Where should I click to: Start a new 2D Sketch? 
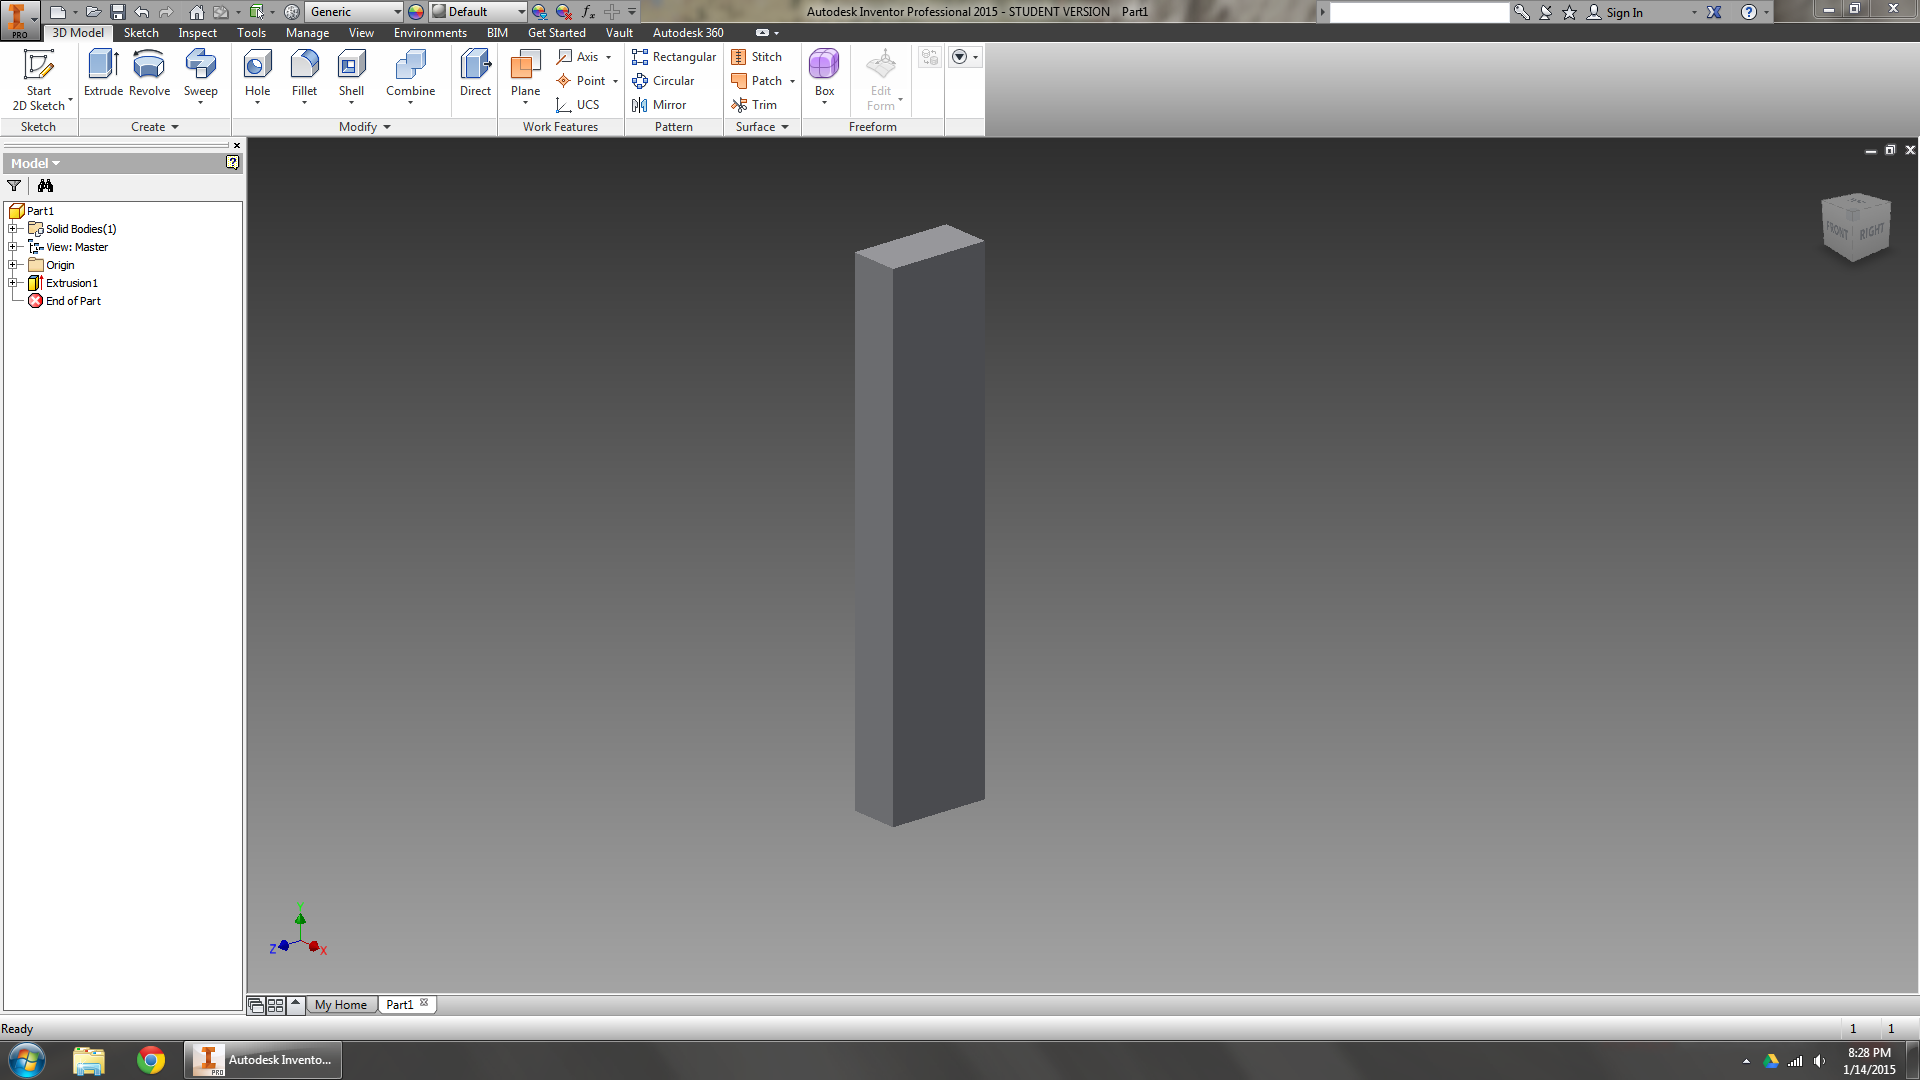click(39, 80)
